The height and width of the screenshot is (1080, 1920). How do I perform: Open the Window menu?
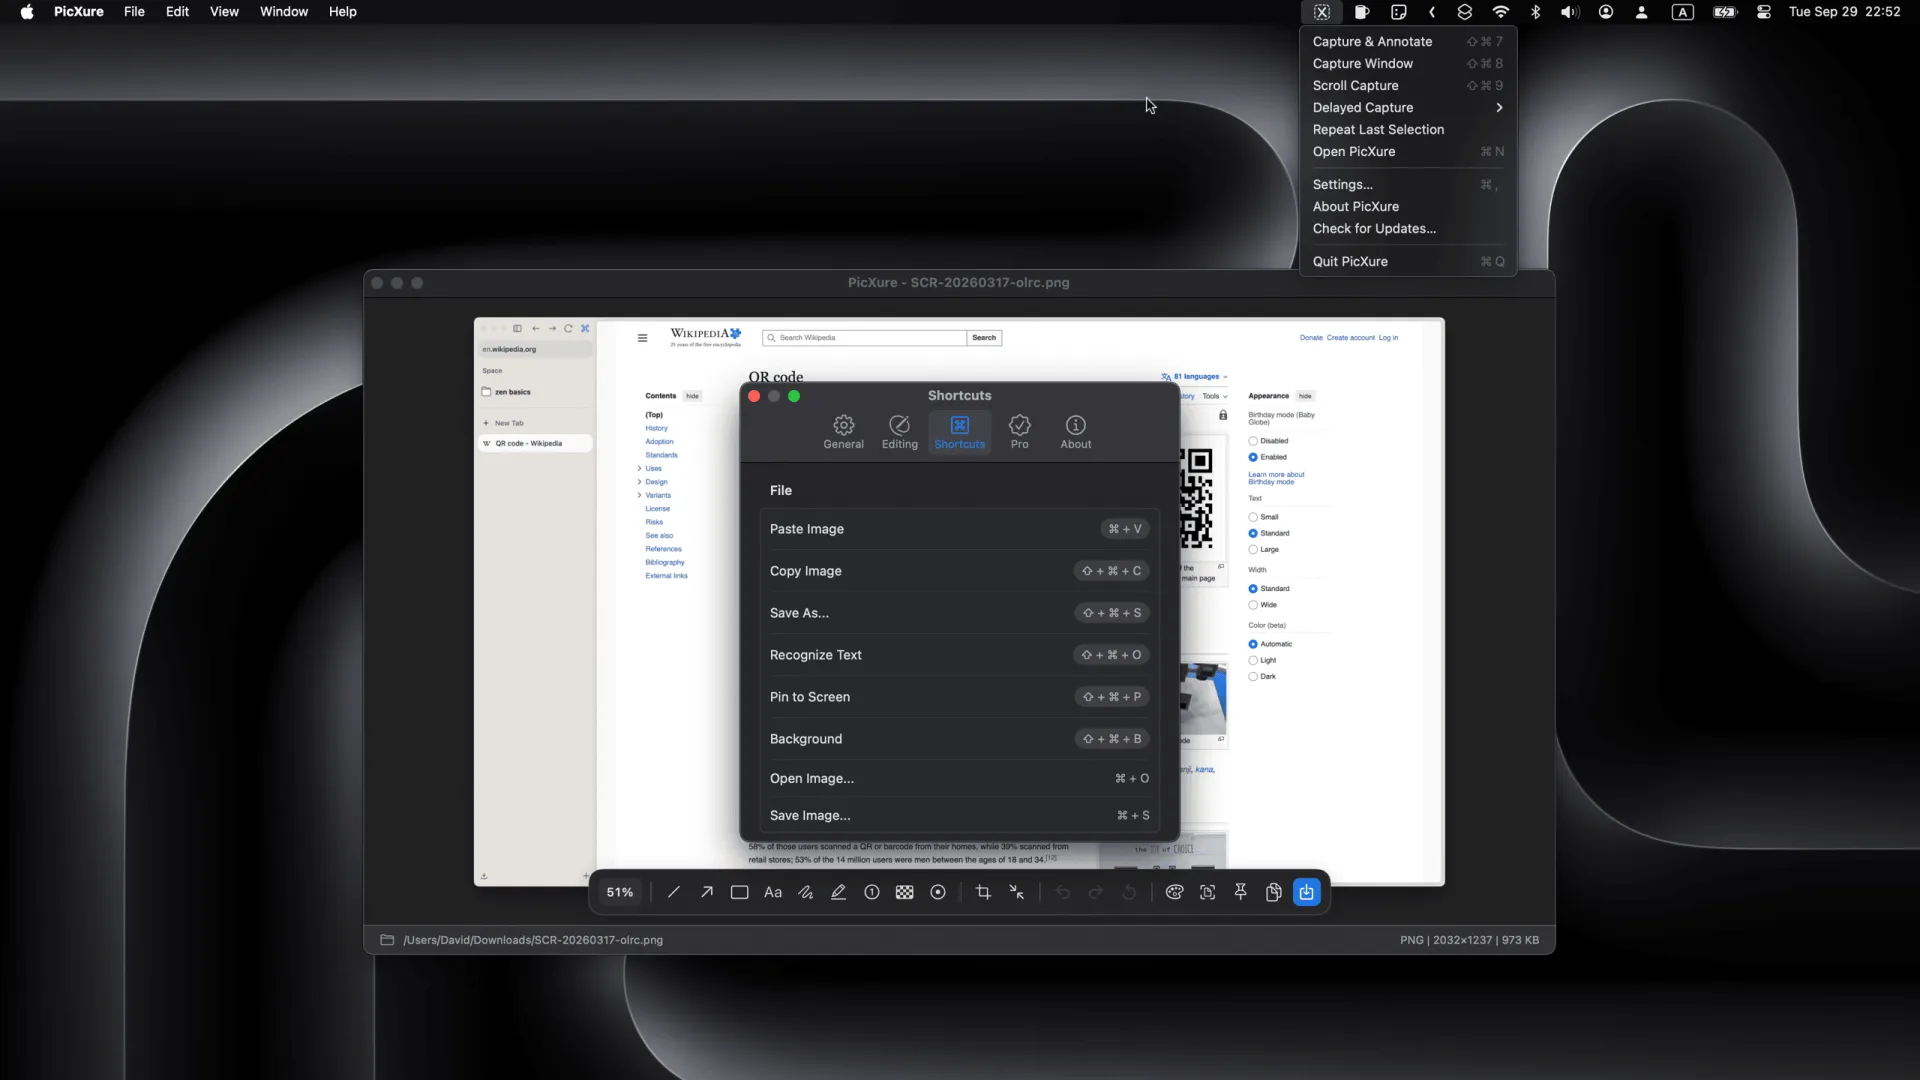284,12
